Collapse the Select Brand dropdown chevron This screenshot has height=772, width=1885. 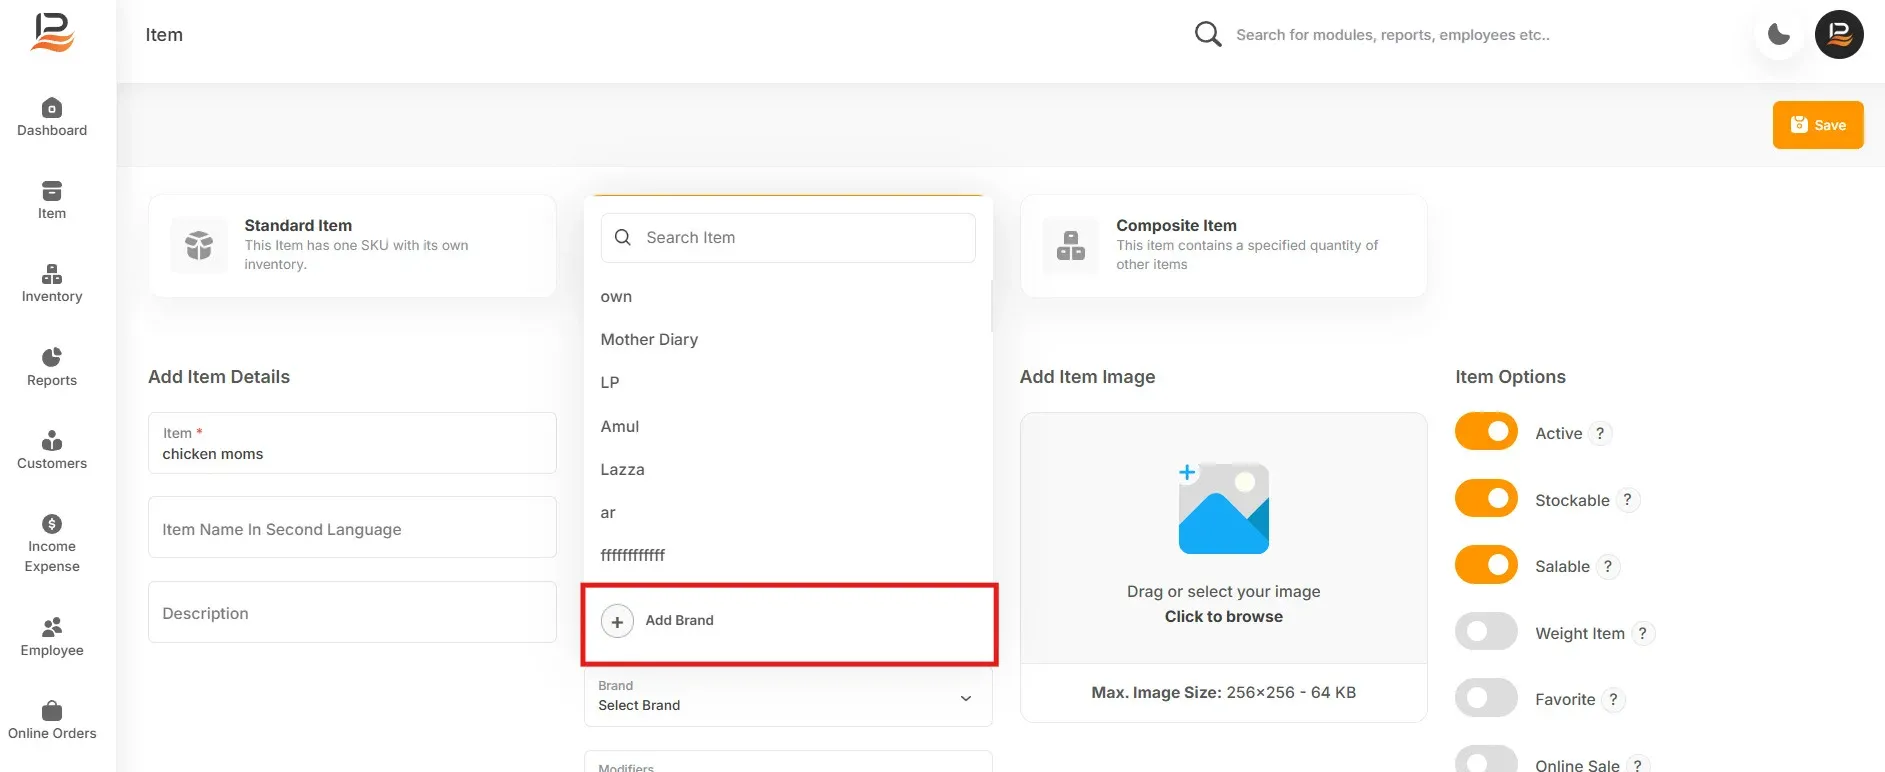(966, 698)
